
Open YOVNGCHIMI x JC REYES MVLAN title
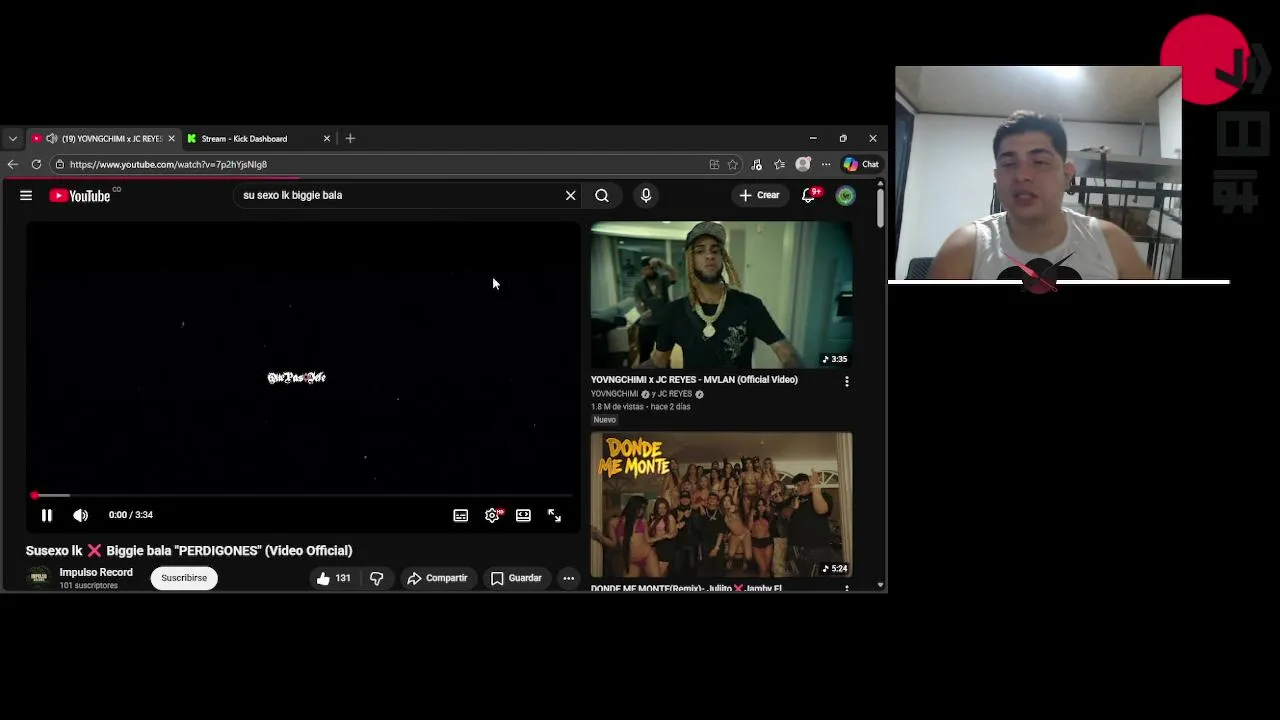(694, 380)
